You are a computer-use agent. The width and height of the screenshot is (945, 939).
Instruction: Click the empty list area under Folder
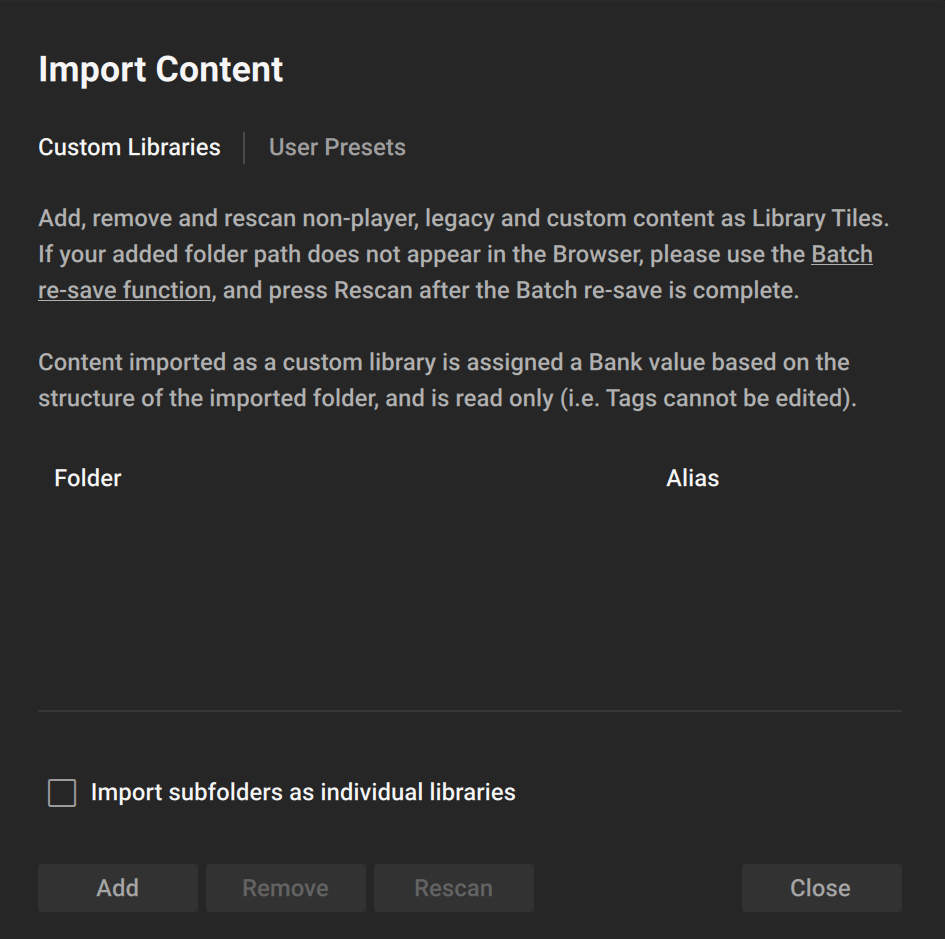coord(300,600)
